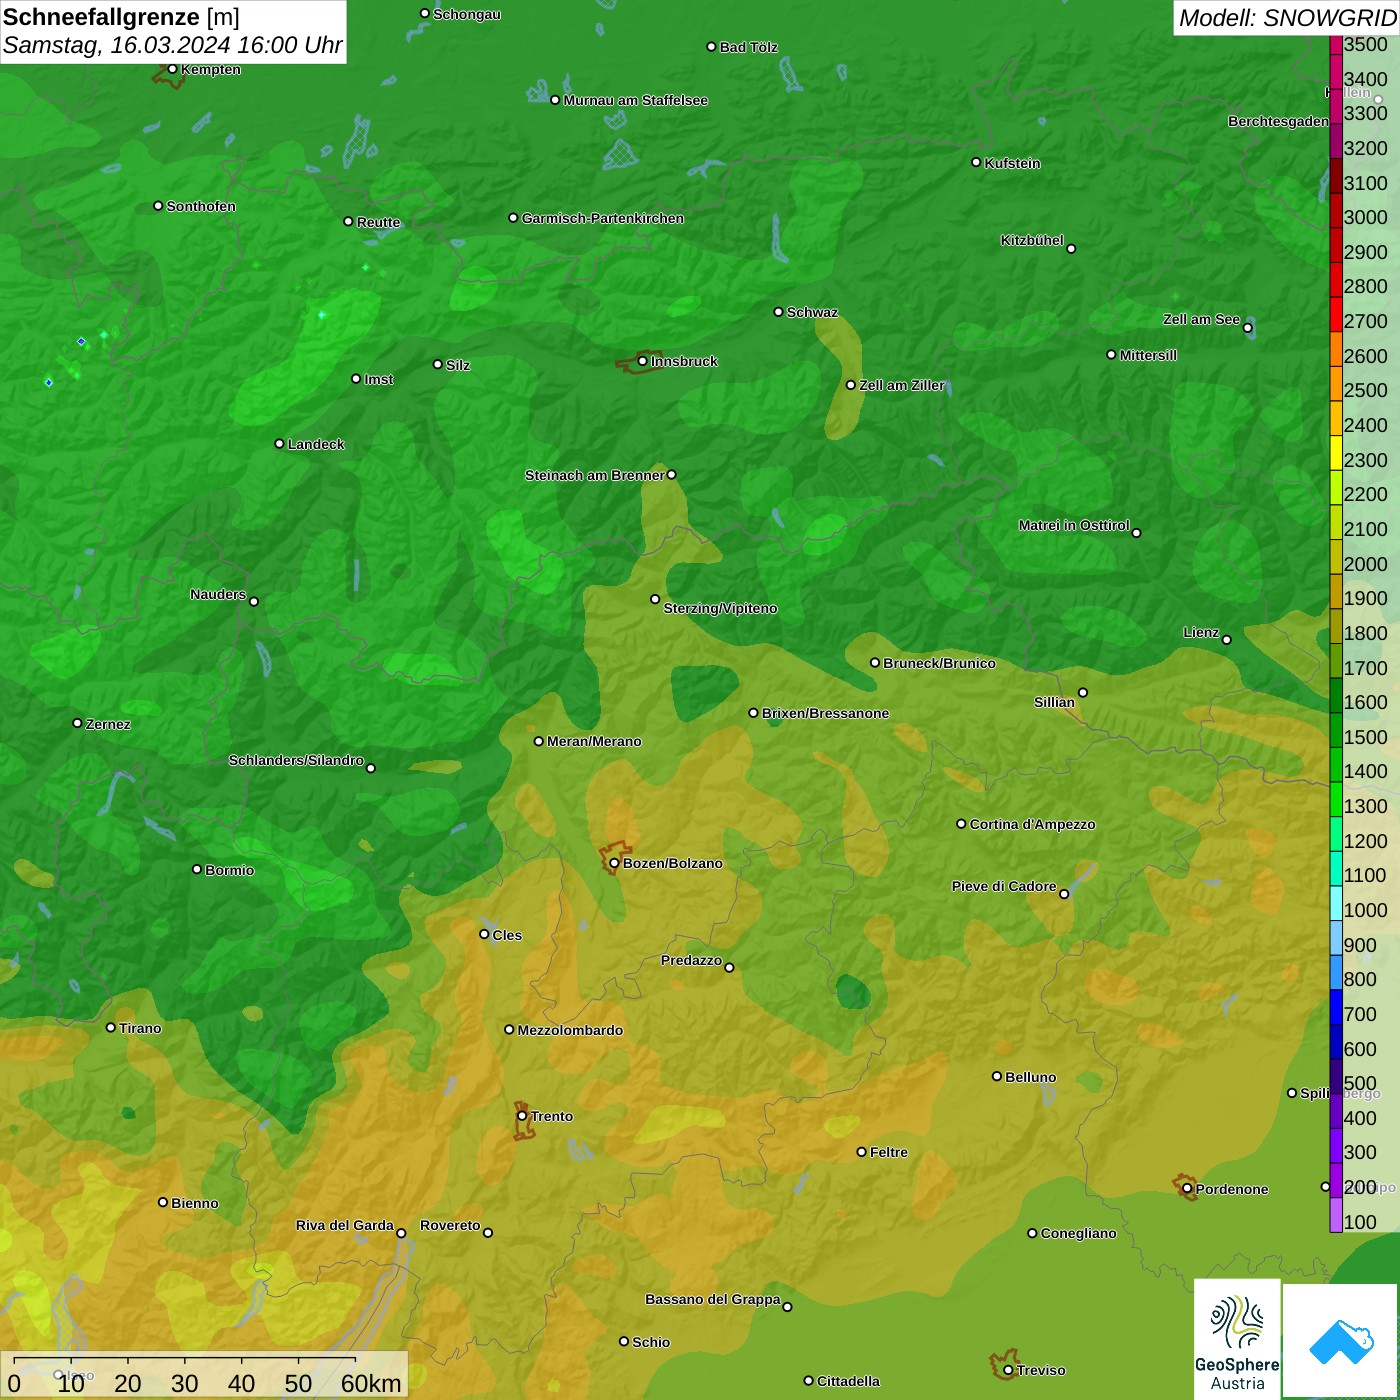Click the Matrei in Osttirol location dot
The image size is (1400, 1400).
point(1136,532)
